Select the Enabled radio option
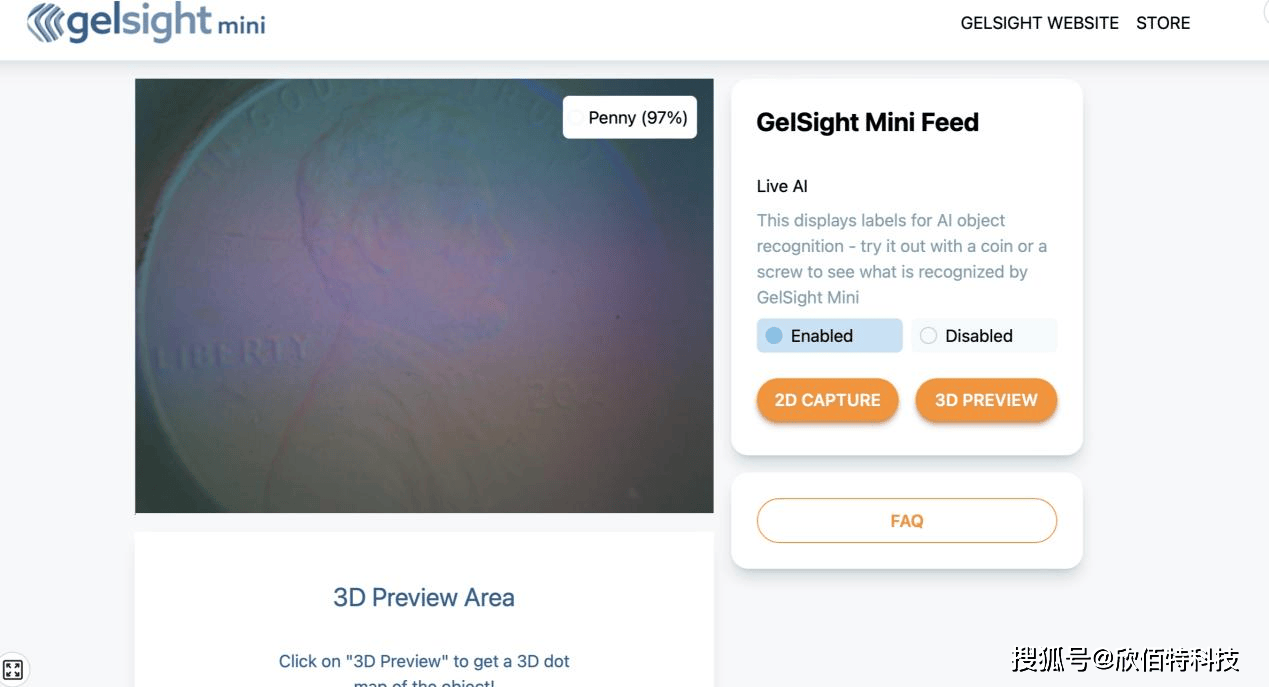This screenshot has width=1269, height=687. coord(774,336)
